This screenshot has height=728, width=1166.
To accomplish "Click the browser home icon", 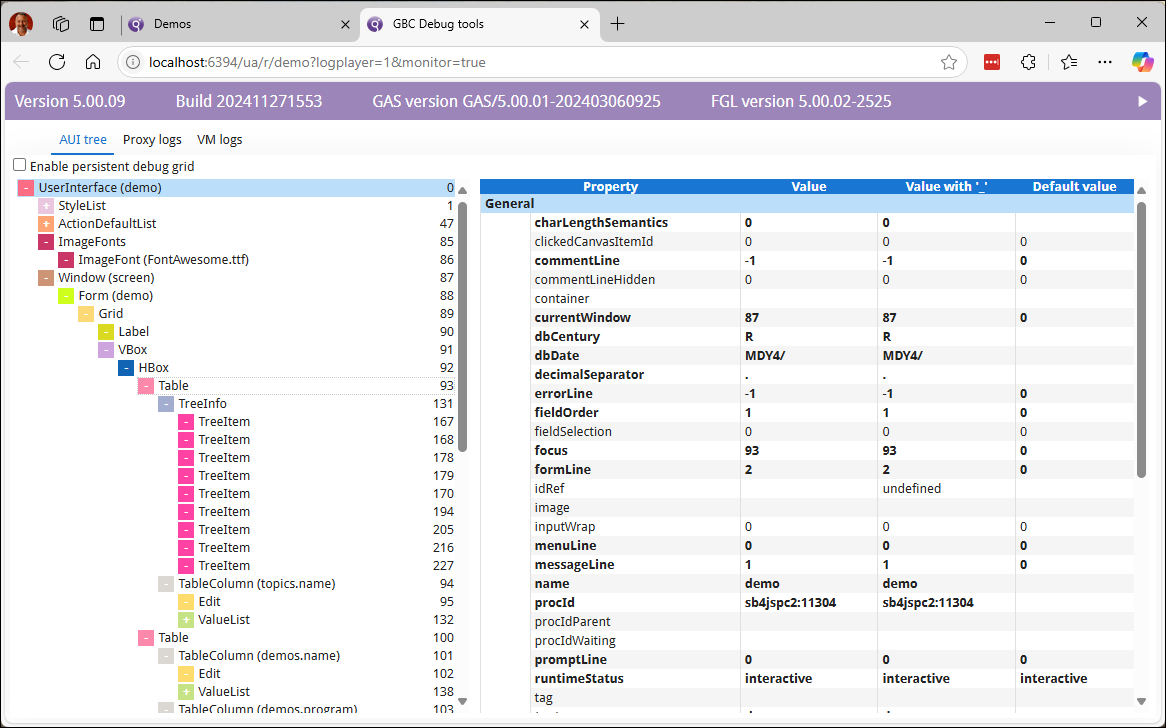I will [x=93, y=62].
